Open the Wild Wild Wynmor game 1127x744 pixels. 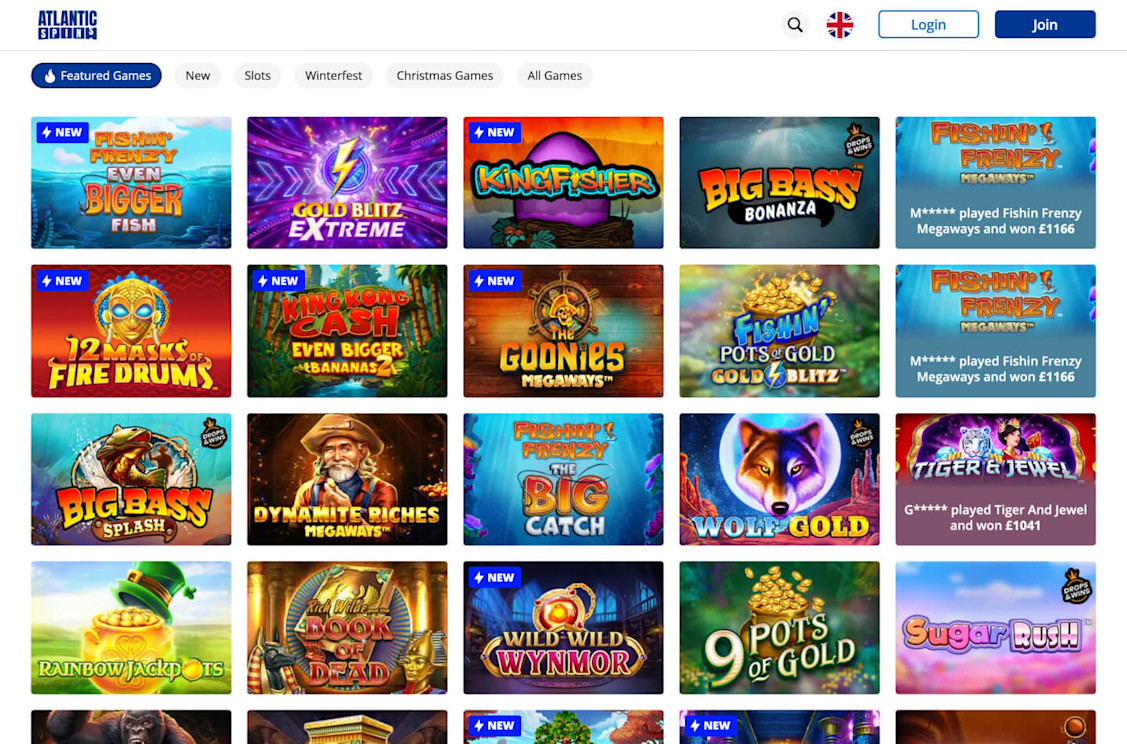(564, 628)
